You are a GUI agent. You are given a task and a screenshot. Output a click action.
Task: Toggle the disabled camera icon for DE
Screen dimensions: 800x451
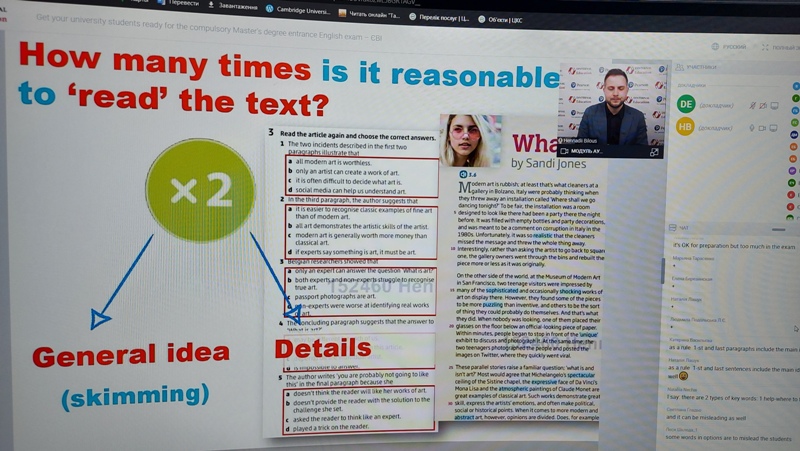[x=763, y=106]
